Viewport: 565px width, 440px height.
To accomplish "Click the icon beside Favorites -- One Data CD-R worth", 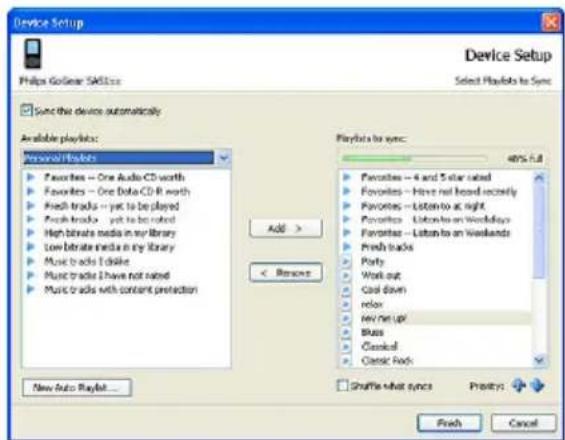I will pos(31,191).
